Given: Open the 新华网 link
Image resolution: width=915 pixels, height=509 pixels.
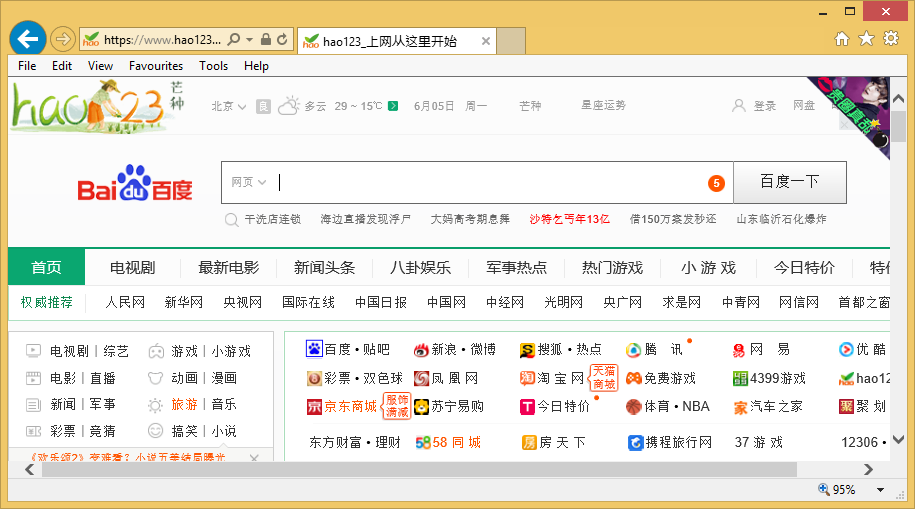Looking at the screenshot, I should coord(184,302).
